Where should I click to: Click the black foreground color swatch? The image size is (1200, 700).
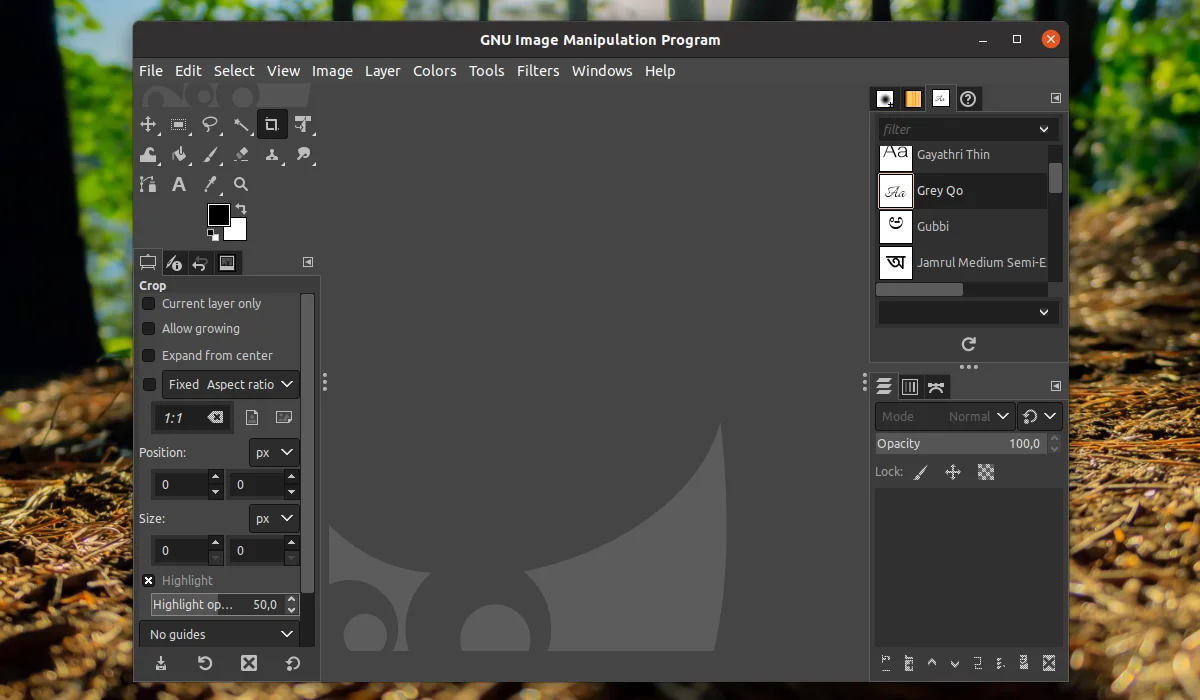[x=219, y=214]
